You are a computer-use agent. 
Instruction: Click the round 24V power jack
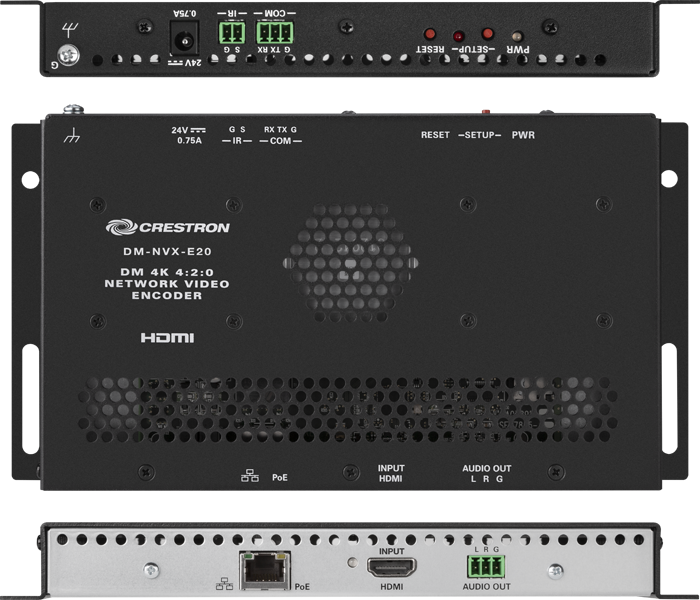[x=185, y=41]
